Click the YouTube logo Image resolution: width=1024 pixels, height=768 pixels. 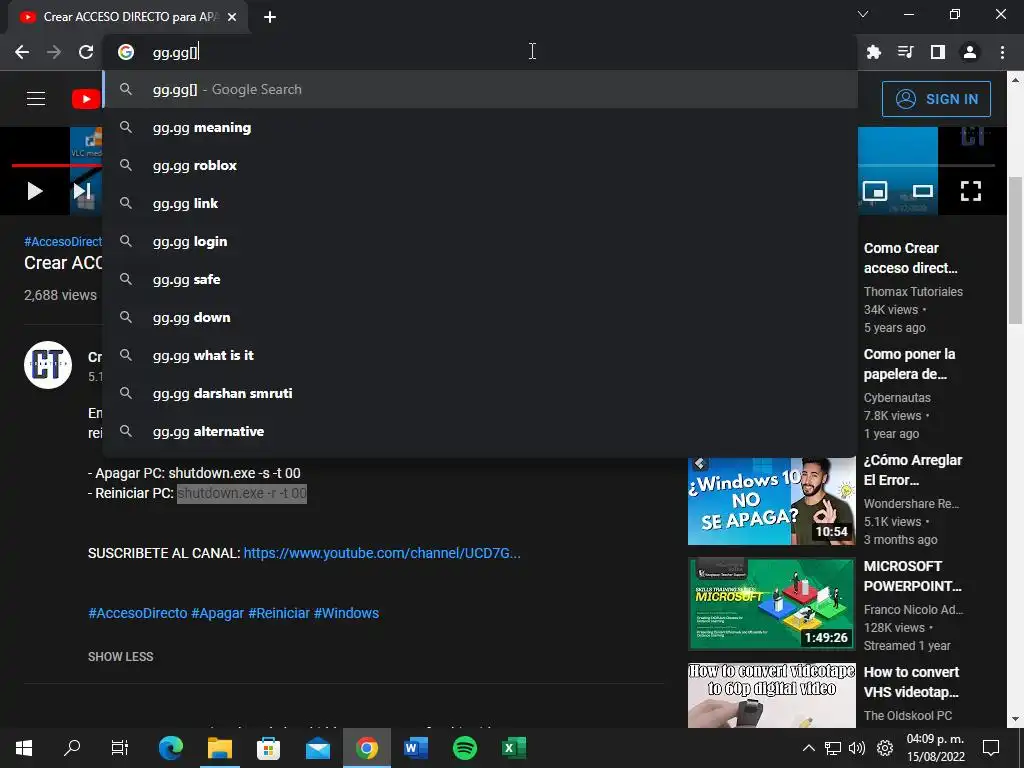click(86, 99)
